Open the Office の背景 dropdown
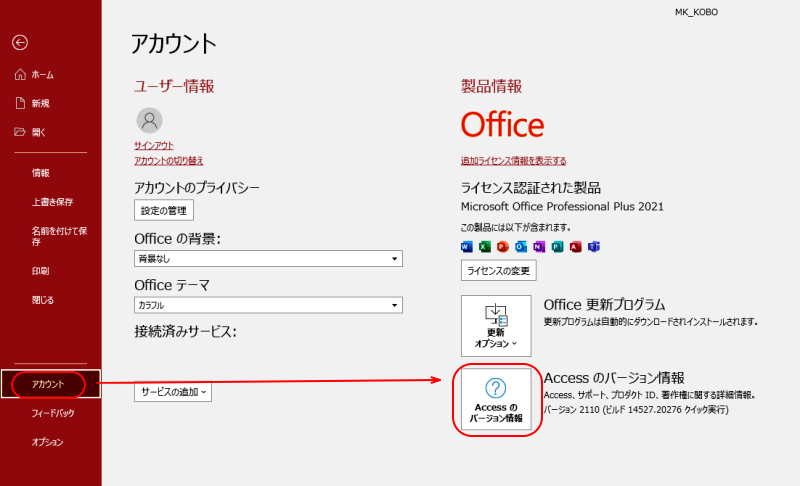This screenshot has height=486, width=800. coord(268,259)
